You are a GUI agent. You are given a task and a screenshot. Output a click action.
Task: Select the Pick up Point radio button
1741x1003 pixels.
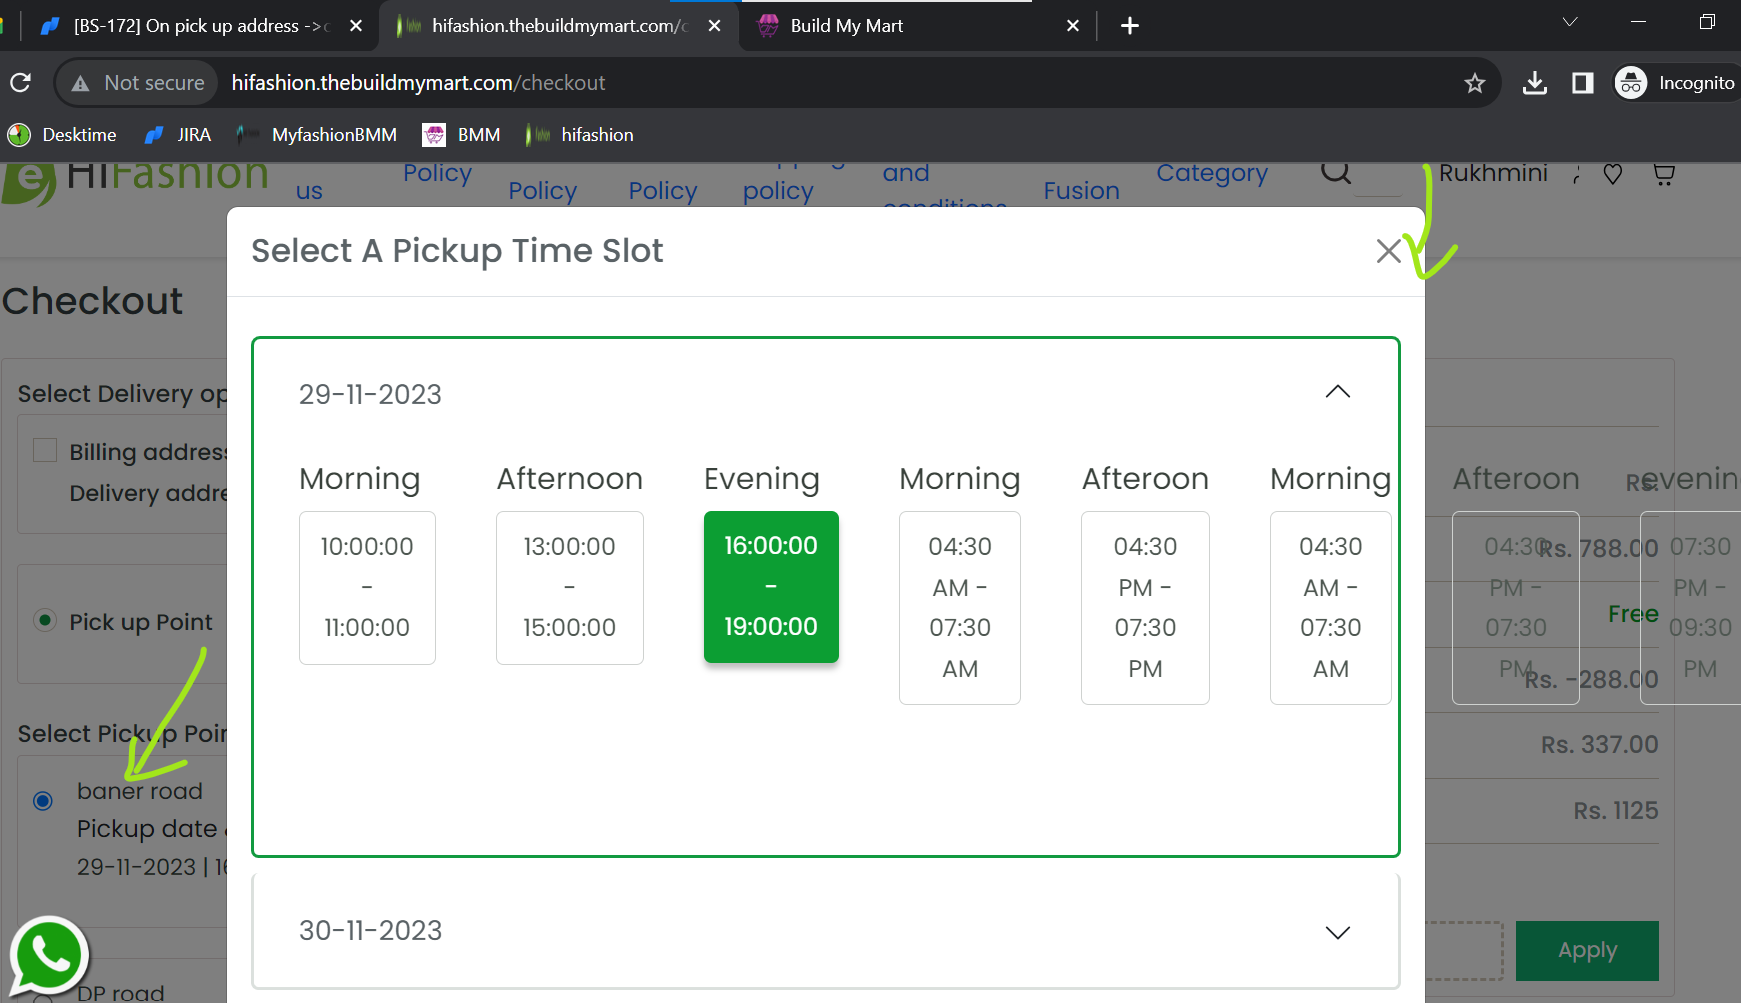pos(45,620)
